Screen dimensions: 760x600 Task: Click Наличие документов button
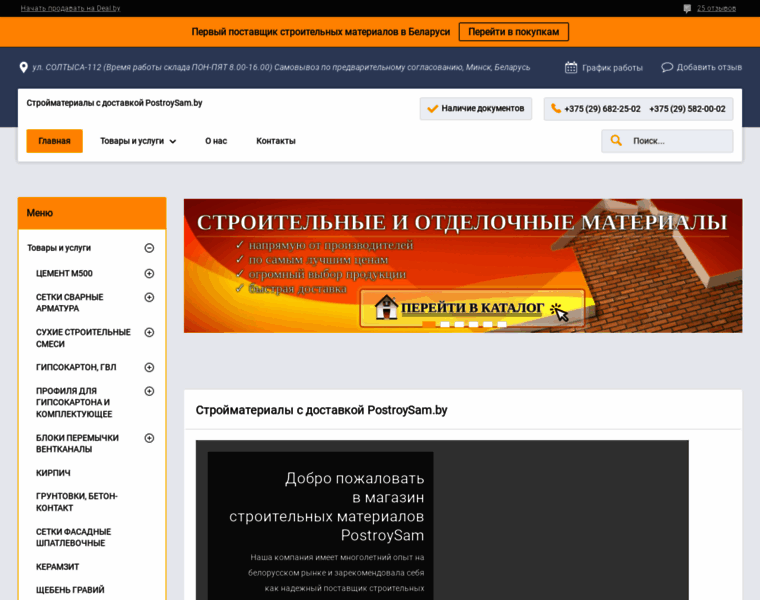[476, 109]
